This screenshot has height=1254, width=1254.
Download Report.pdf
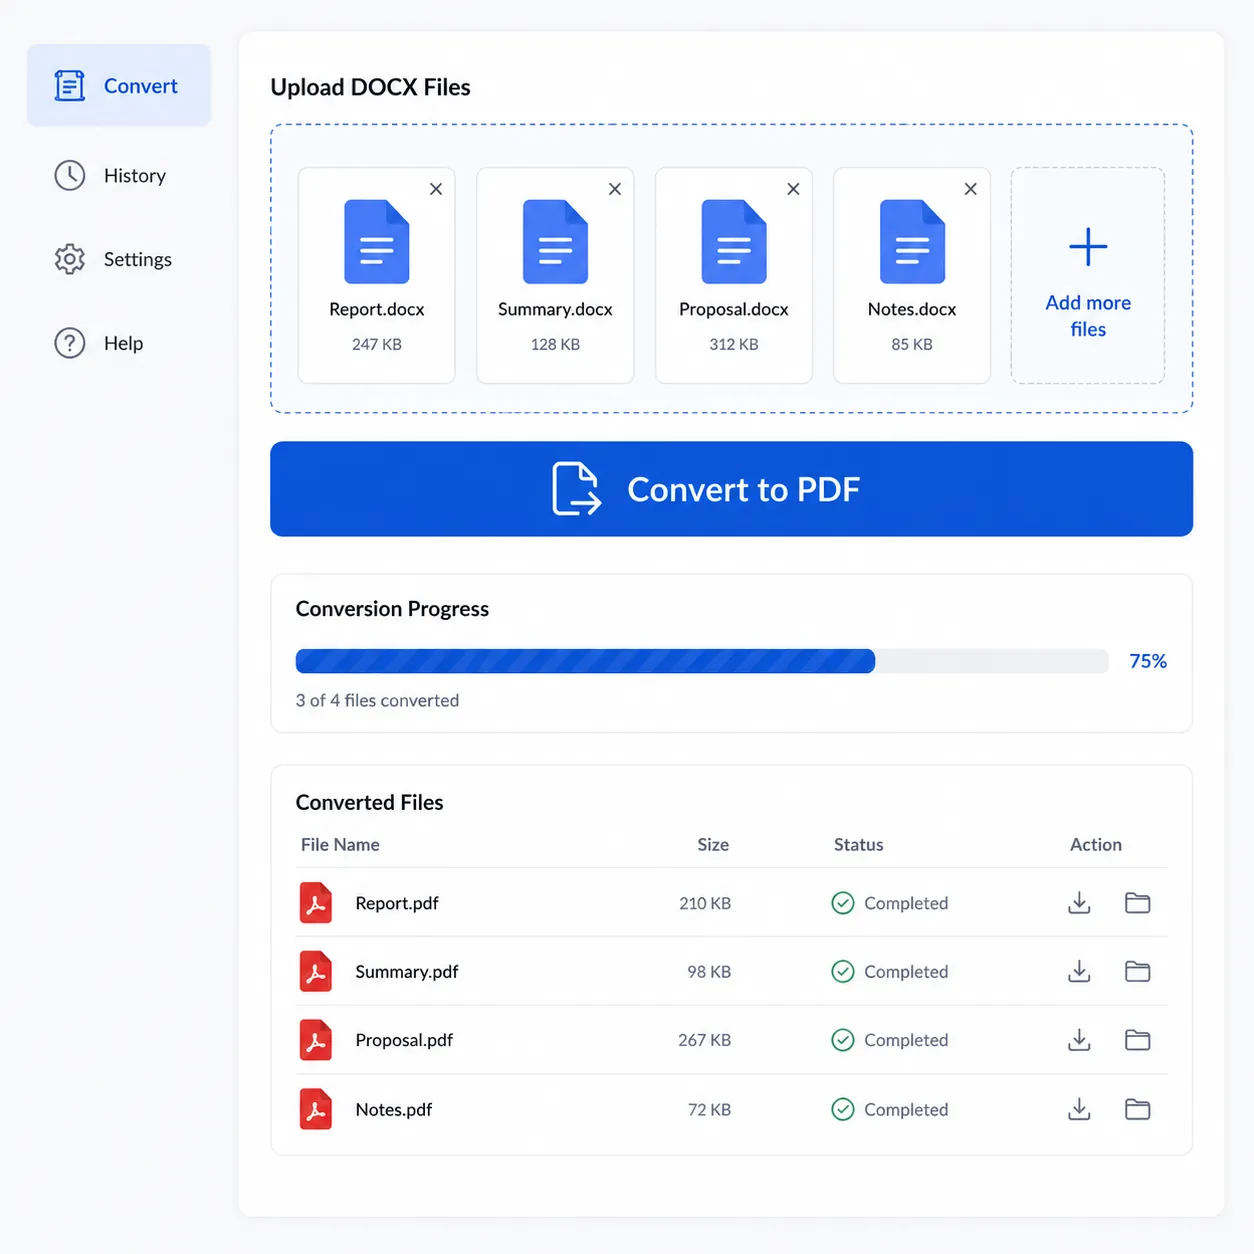[1079, 903]
